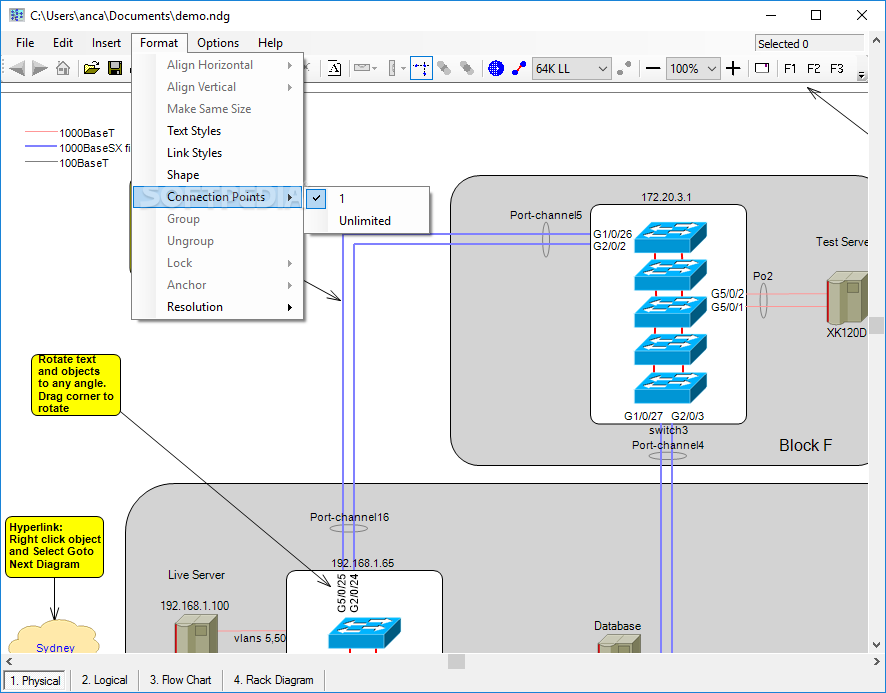886x693 pixels.
Task: Choose Link Styles from Format menu
Action: tap(218, 153)
